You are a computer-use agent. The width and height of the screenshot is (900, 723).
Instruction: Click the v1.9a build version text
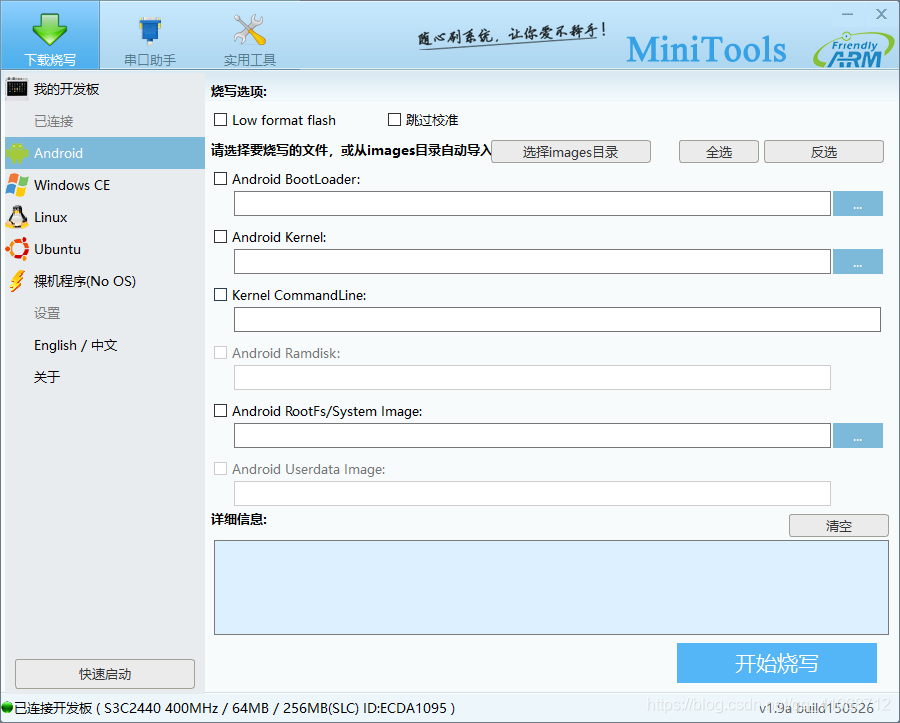point(816,709)
